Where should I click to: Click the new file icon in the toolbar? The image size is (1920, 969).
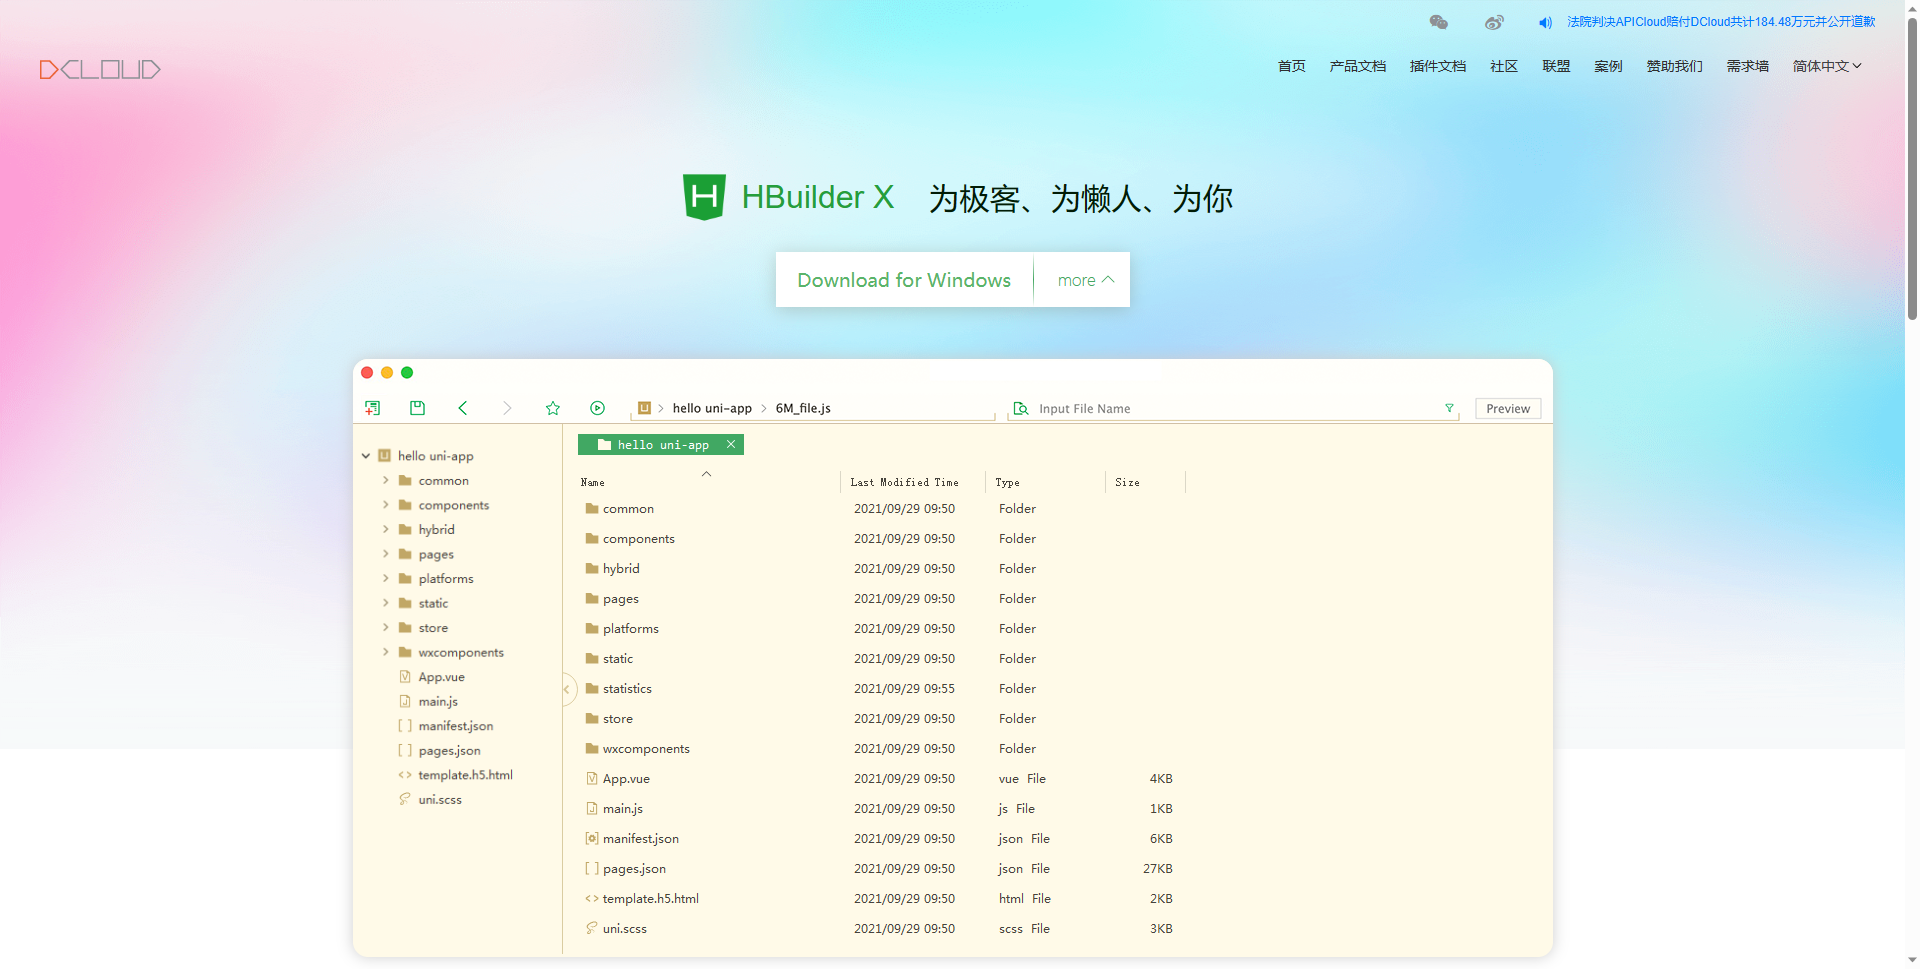(x=373, y=408)
